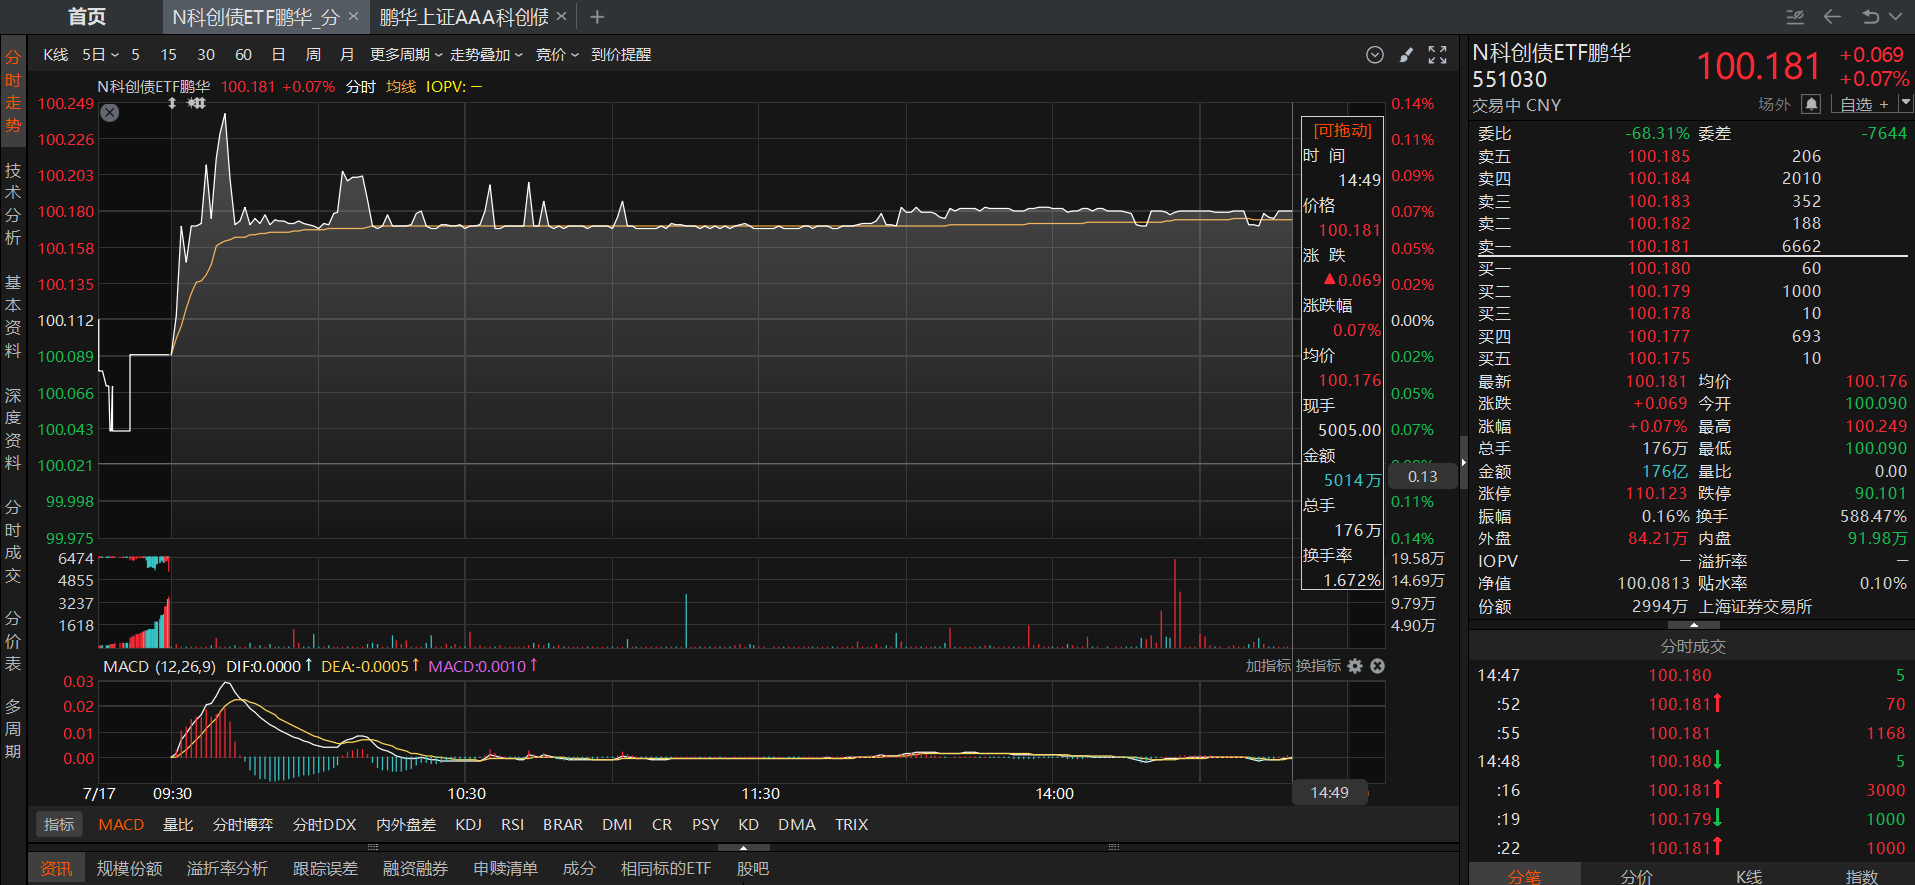This screenshot has width=1915, height=885.
Task: Open 基本资料 in left sidebar
Action: (13, 316)
